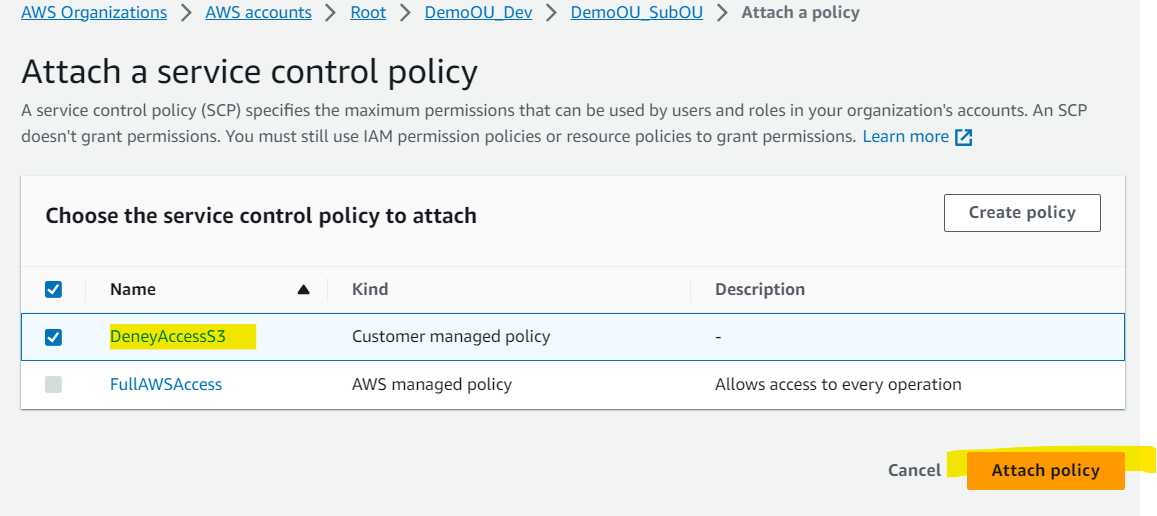This screenshot has width=1157, height=516.
Task: Sort by the Name column arrow
Action: coord(303,290)
